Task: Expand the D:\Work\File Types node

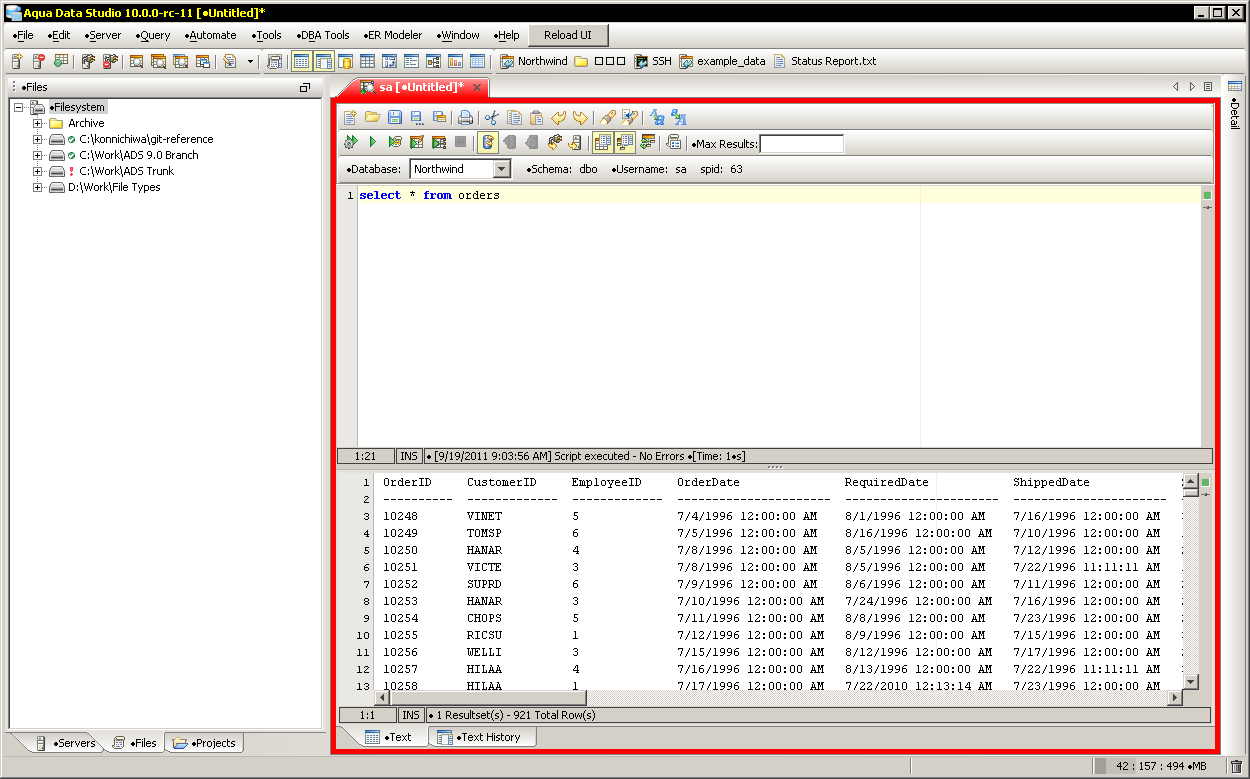Action: pos(38,187)
